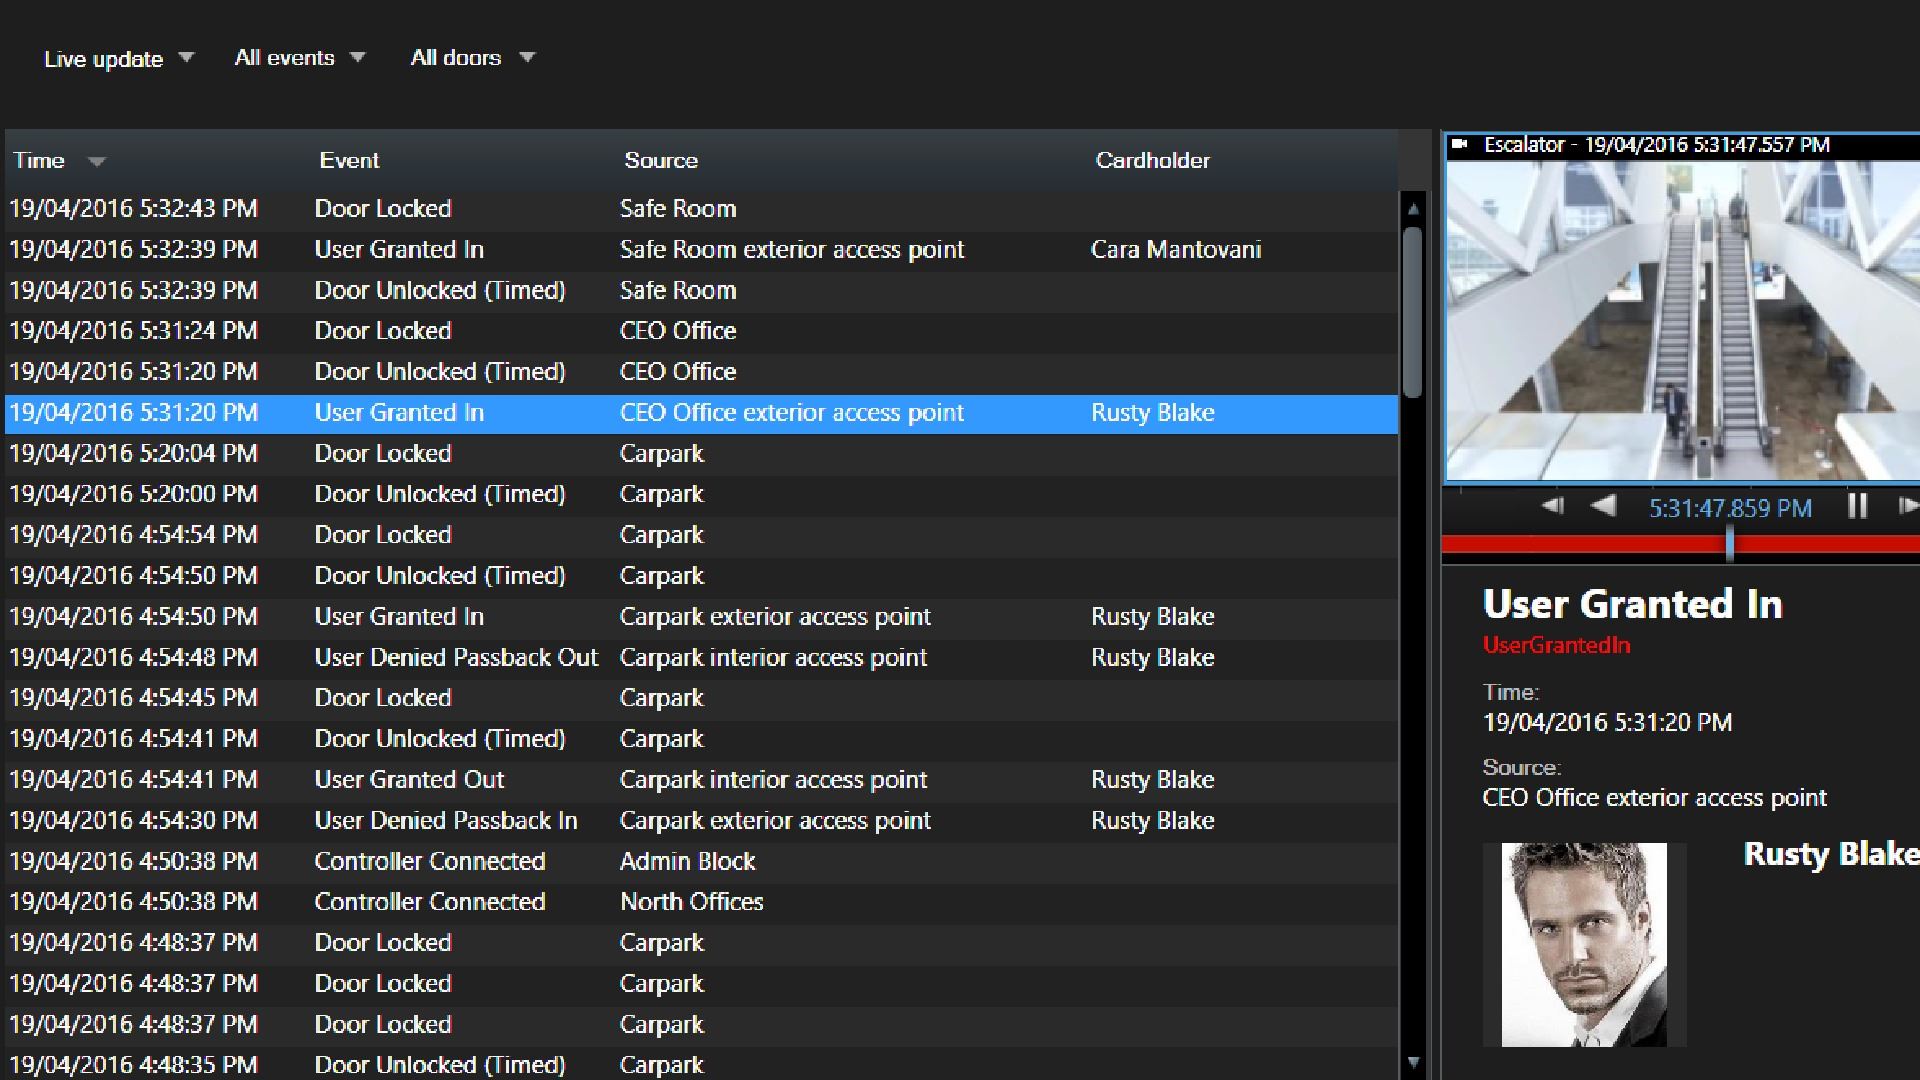
Task: Select the User Denied Passback In row
Action: [x=701, y=821]
